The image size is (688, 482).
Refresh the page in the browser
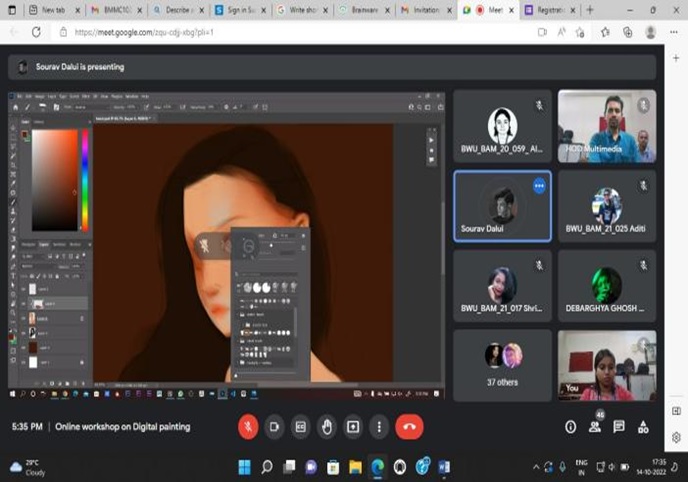36,32
